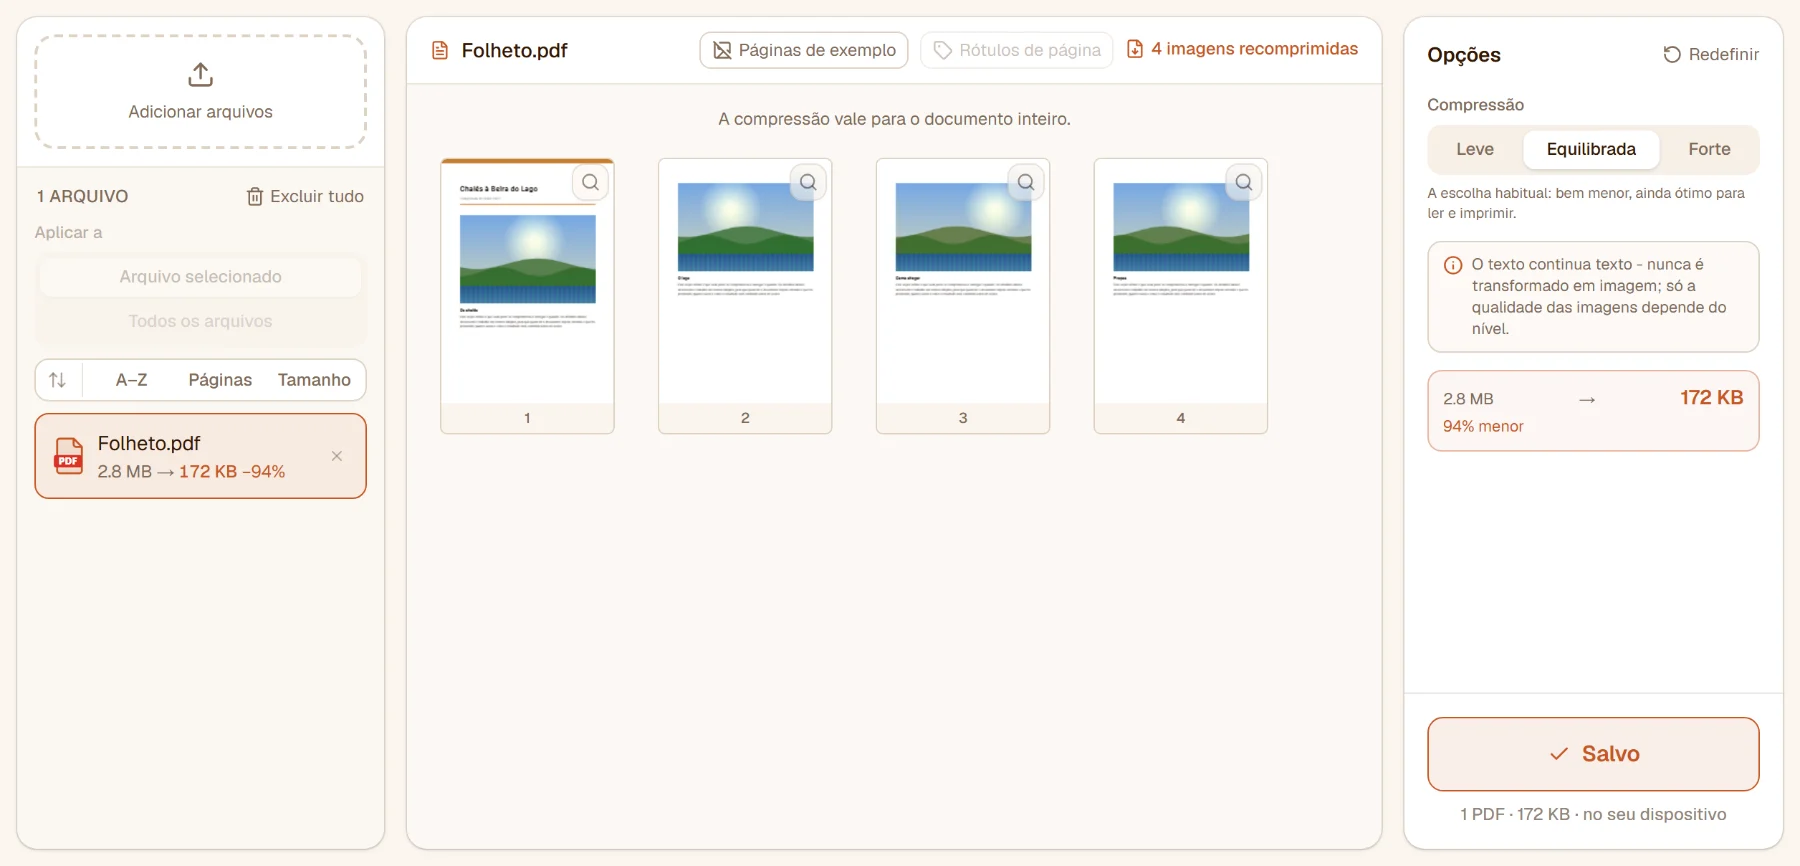The image size is (1800, 866).
Task: Apply to Todos os arquivos
Action: click(x=200, y=321)
